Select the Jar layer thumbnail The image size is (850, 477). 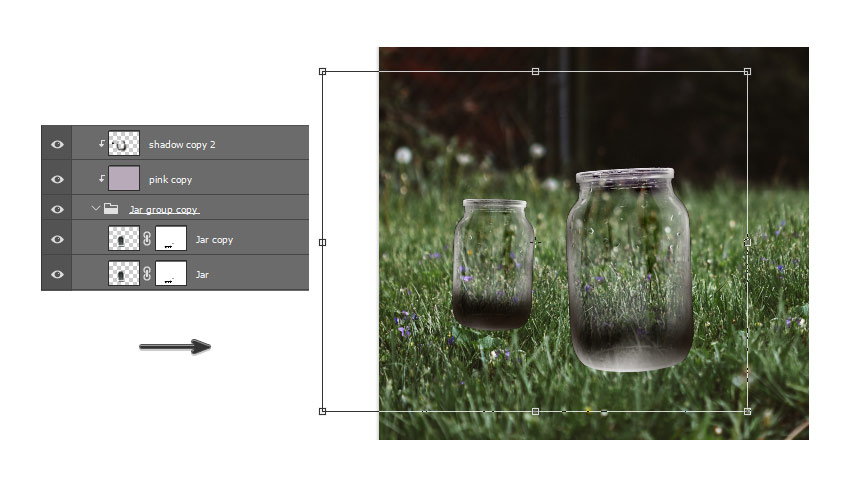(x=124, y=273)
